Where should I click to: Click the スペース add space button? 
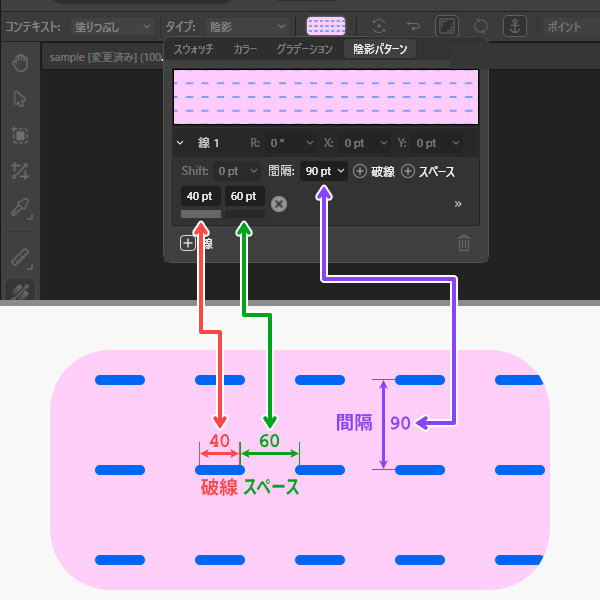coord(428,171)
